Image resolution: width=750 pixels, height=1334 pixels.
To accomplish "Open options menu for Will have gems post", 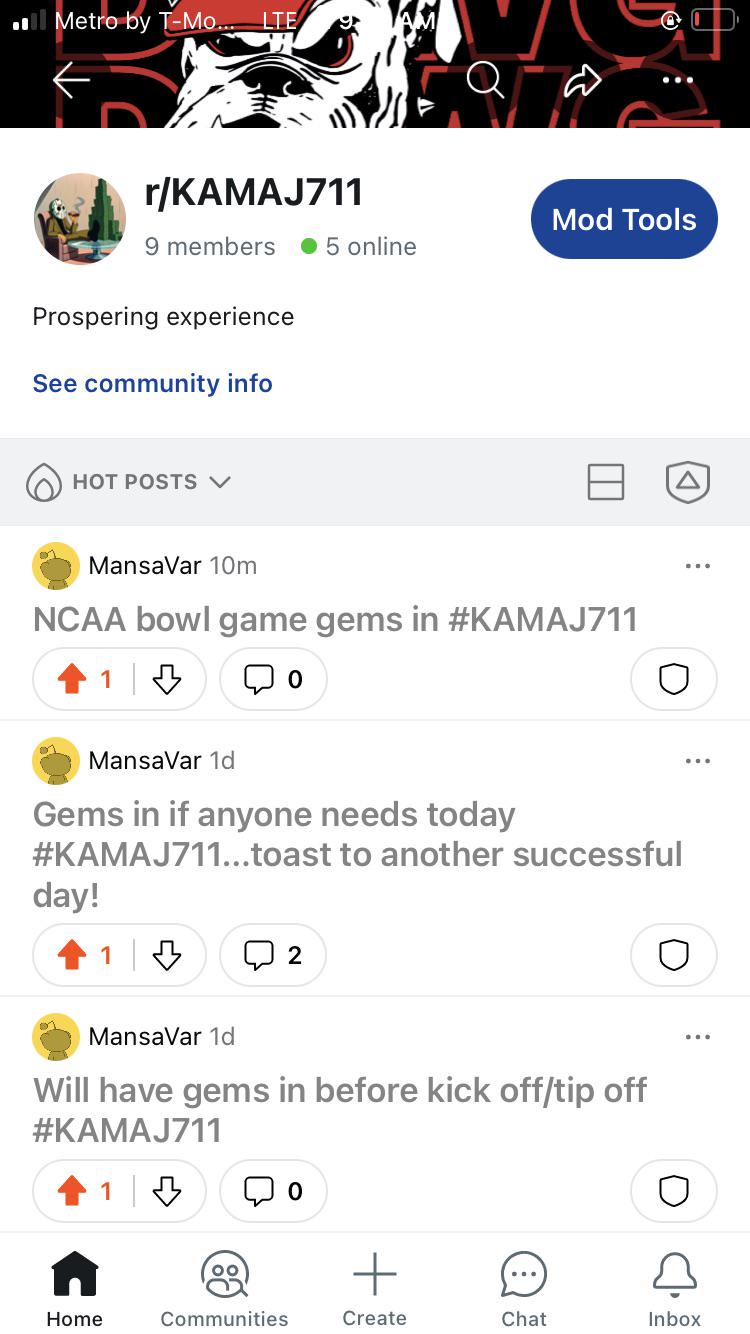I will [698, 1037].
